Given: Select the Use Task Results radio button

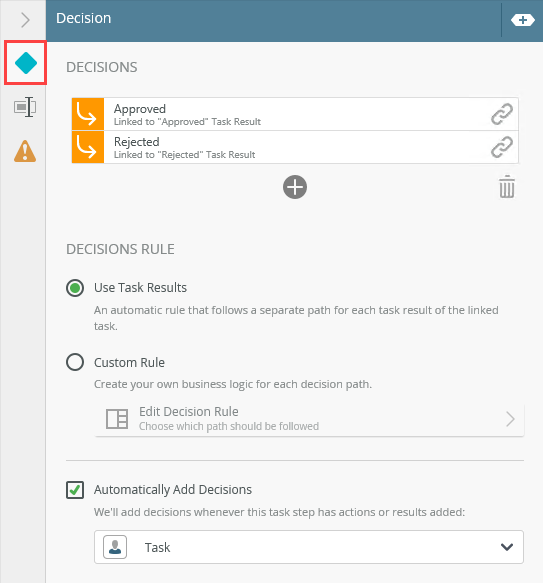Looking at the screenshot, I should click(x=75, y=288).
